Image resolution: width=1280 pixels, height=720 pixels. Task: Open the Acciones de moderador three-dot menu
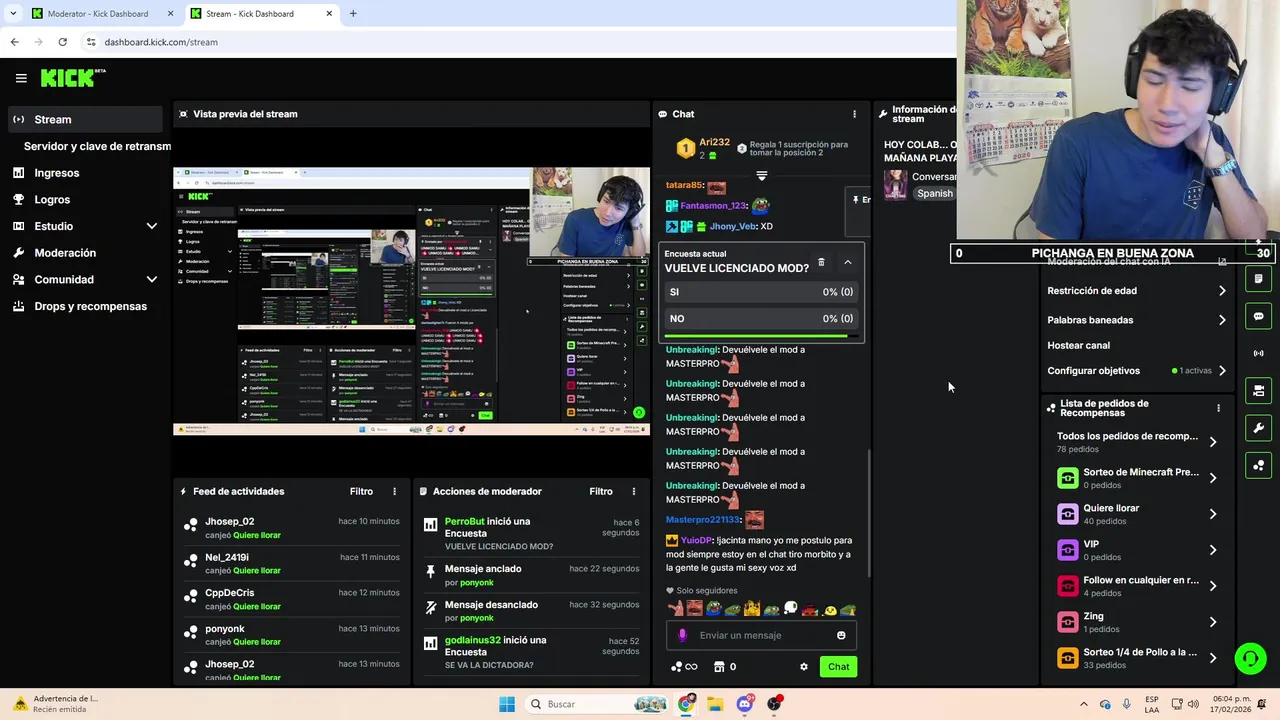(x=633, y=491)
